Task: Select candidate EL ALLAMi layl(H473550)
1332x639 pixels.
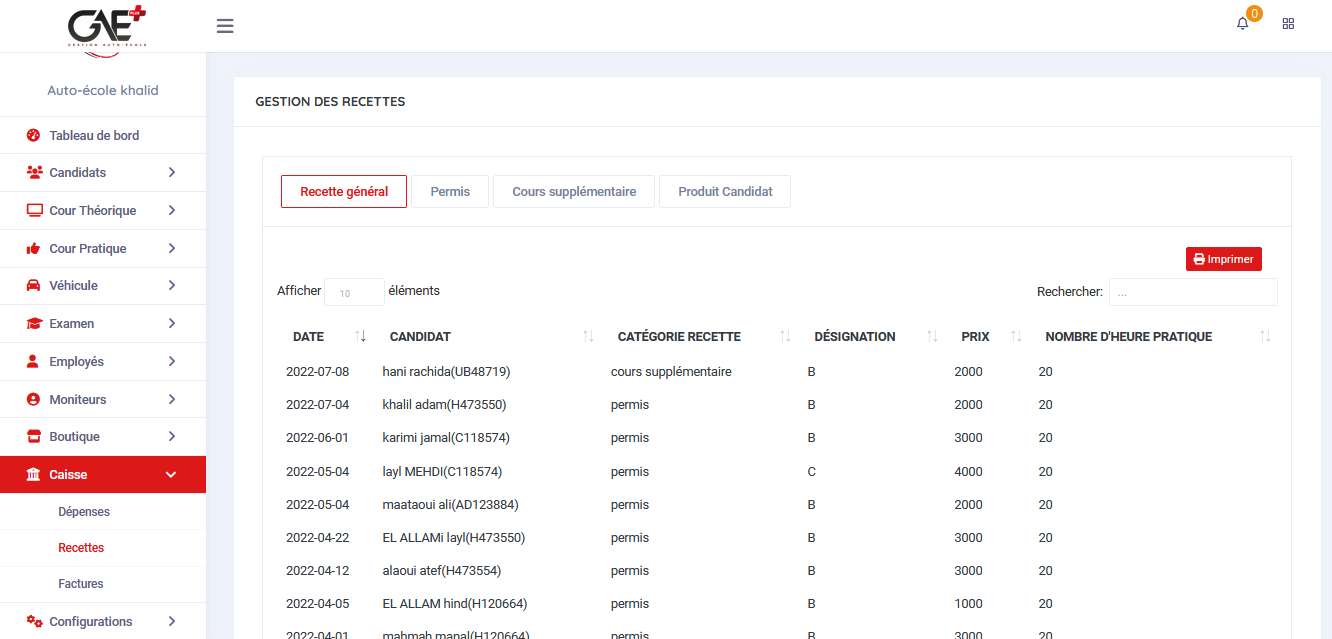Action: click(454, 537)
